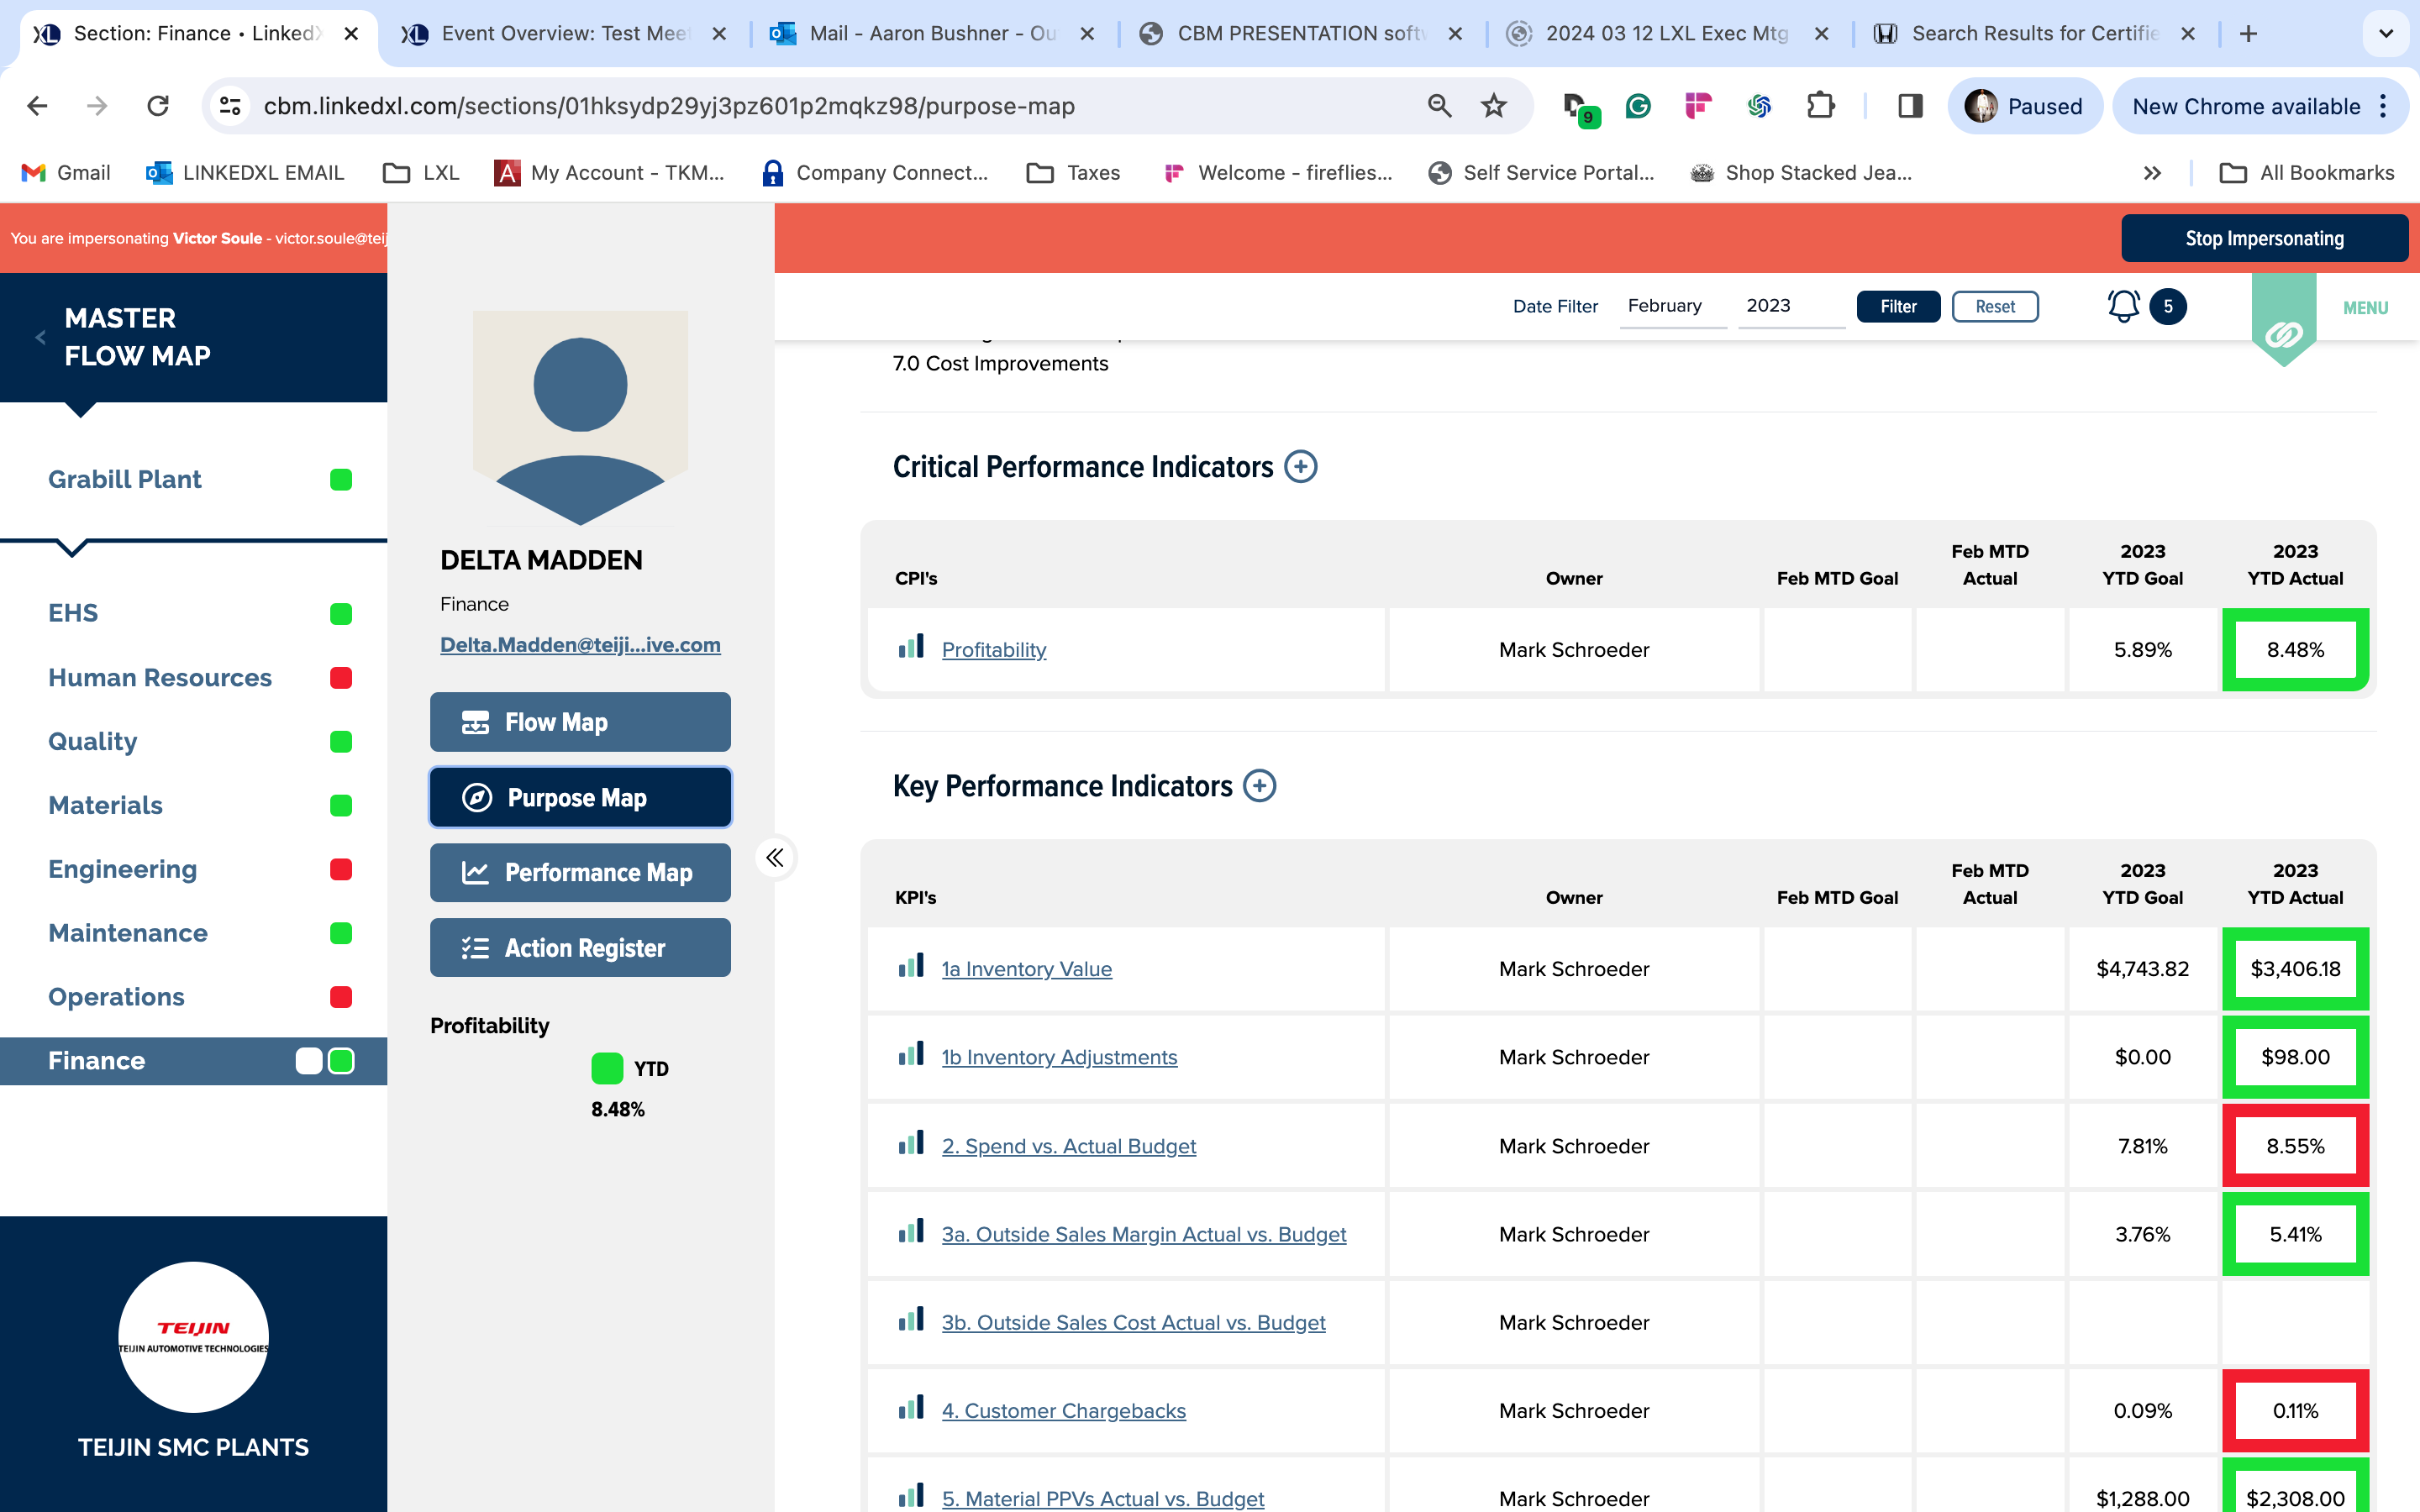The height and width of the screenshot is (1512, 2420).
Task: Select Operations section in sidebar
Action: [116, 997]
